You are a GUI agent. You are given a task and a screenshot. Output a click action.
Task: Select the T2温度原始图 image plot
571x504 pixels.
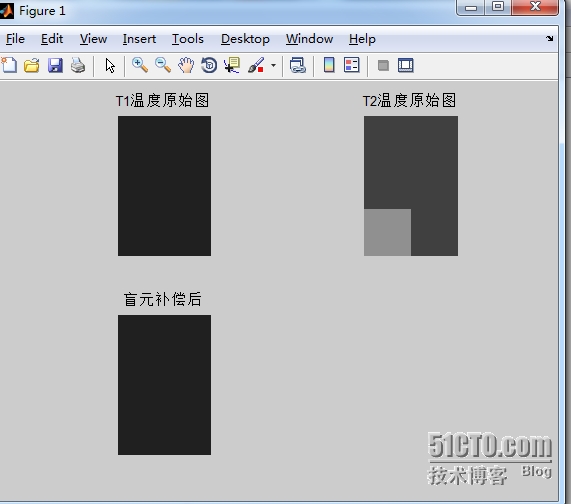click(x=411, y=186)
